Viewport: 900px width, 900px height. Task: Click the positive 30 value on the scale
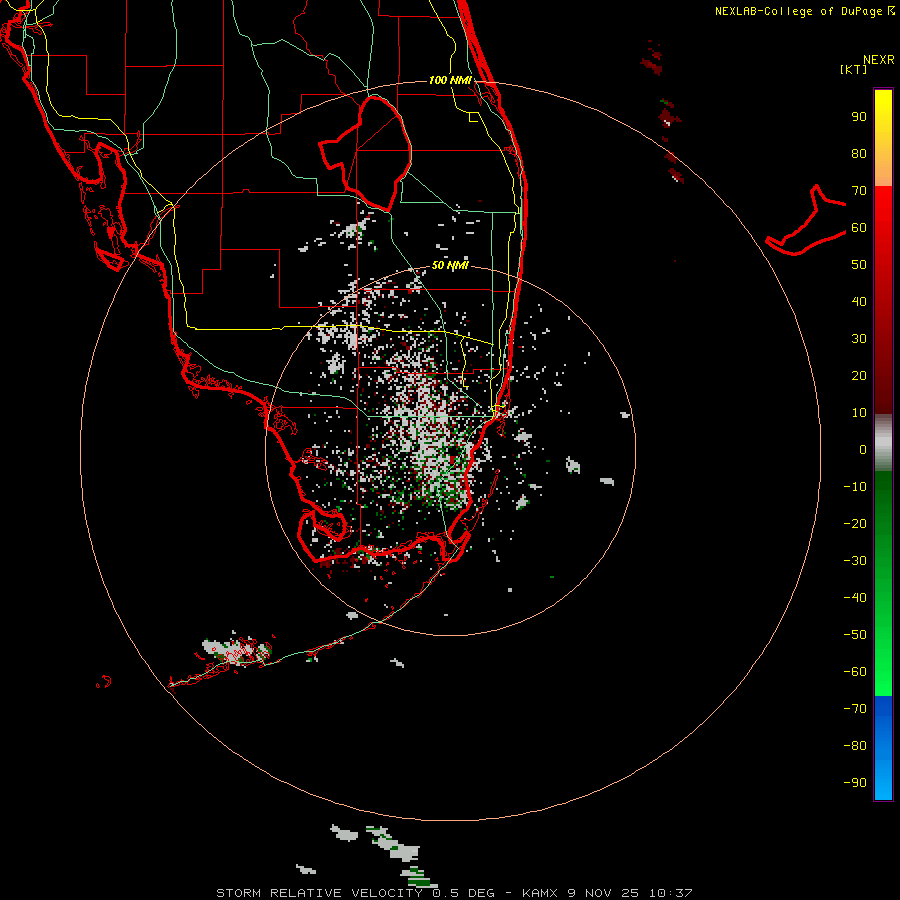point(859,339)
